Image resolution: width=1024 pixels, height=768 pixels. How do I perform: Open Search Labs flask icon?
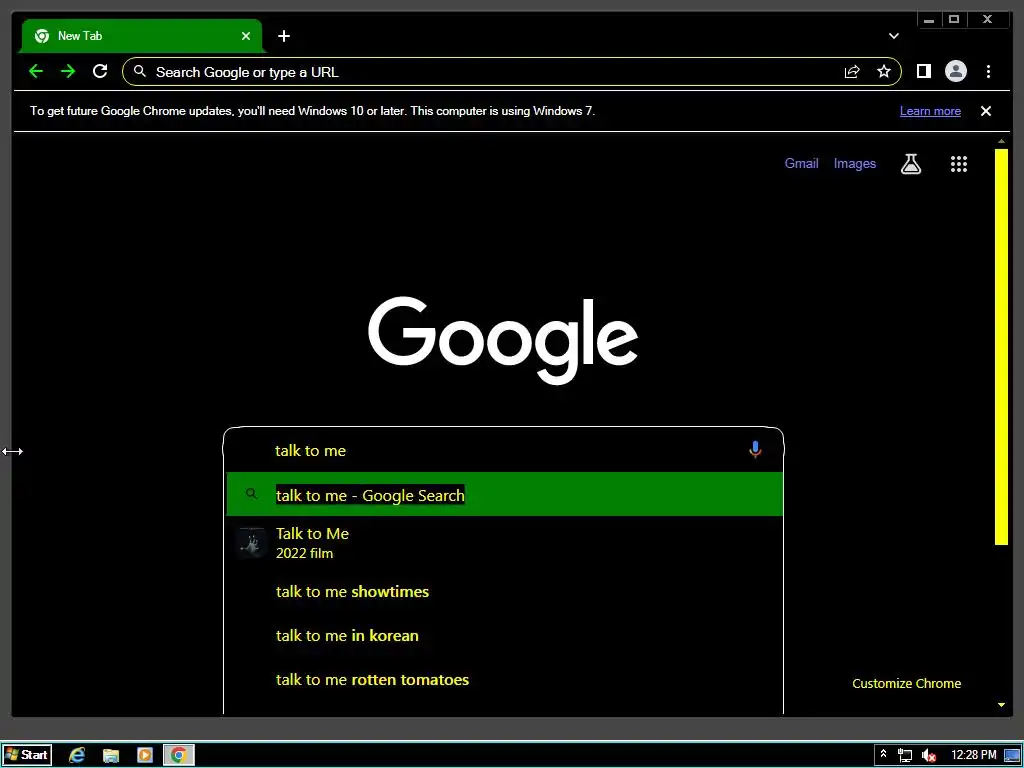pos(910,164)
